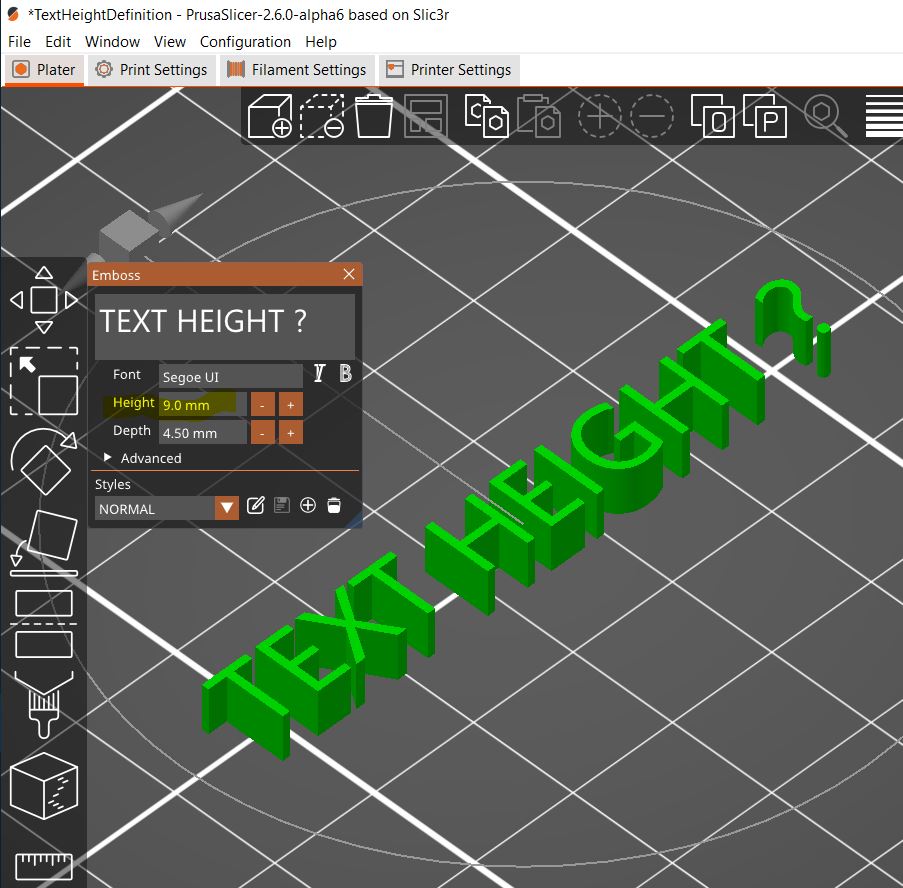Image resolution: width=903 pixels, height=888 pixels.
Task: Click the Arrange icon in the top toolbar
Action: pos(424,117)
